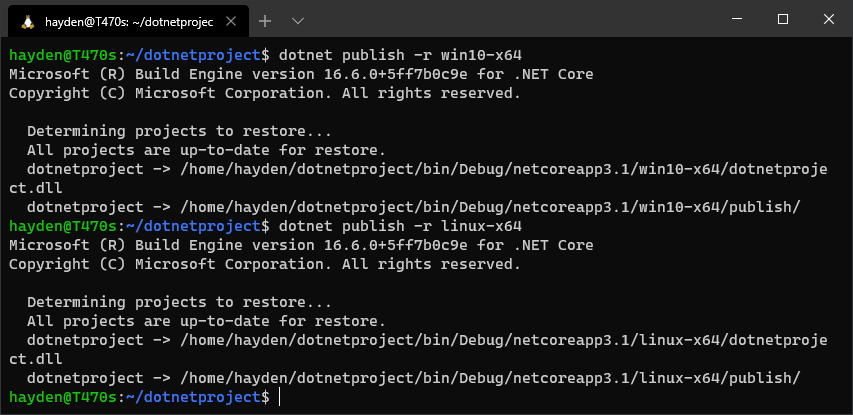
Task: Expand the new tab profile dropdown arrow
Action: pos(298,21)
